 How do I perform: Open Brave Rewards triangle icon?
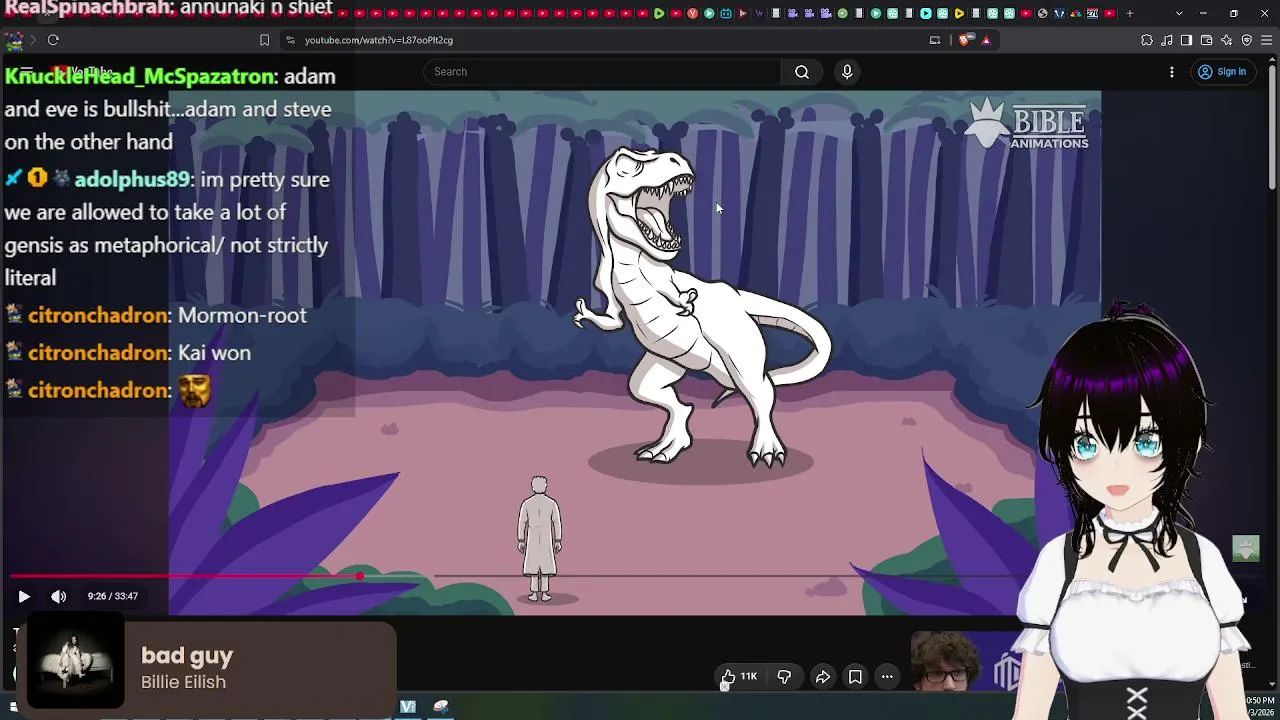click(x=986, y=40)
